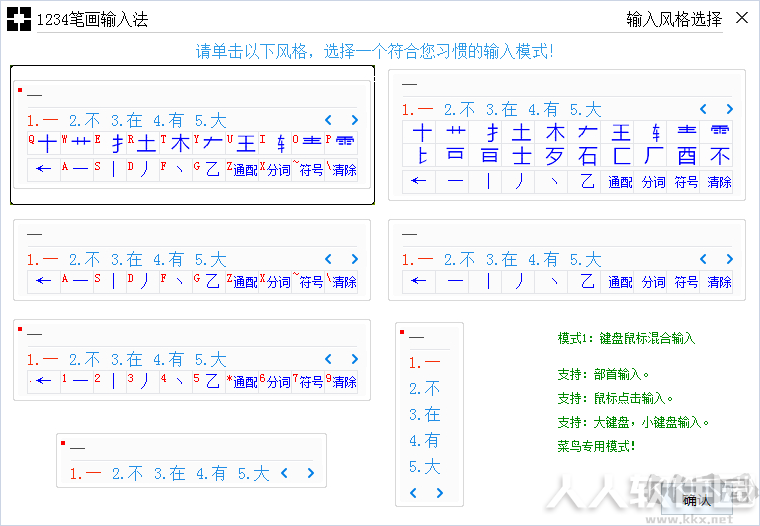The width and height of the screenshot is (760, 526).
Task: Click the stroke key labeled 1 一
Action: coord(77,381)
